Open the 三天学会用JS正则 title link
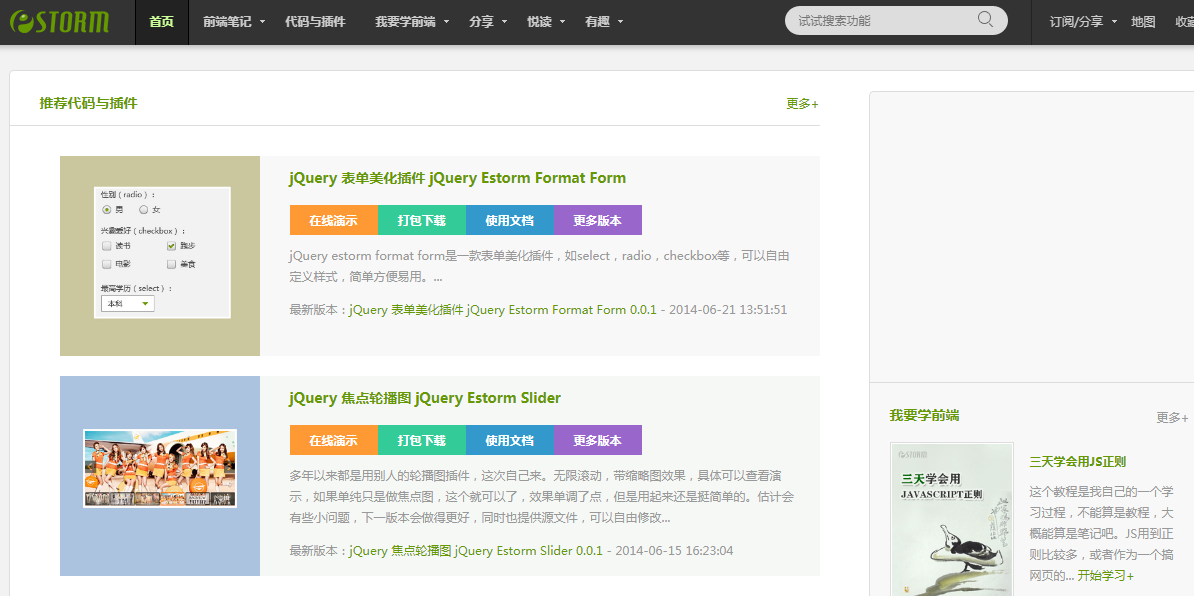 click(x=1077, y=461)
